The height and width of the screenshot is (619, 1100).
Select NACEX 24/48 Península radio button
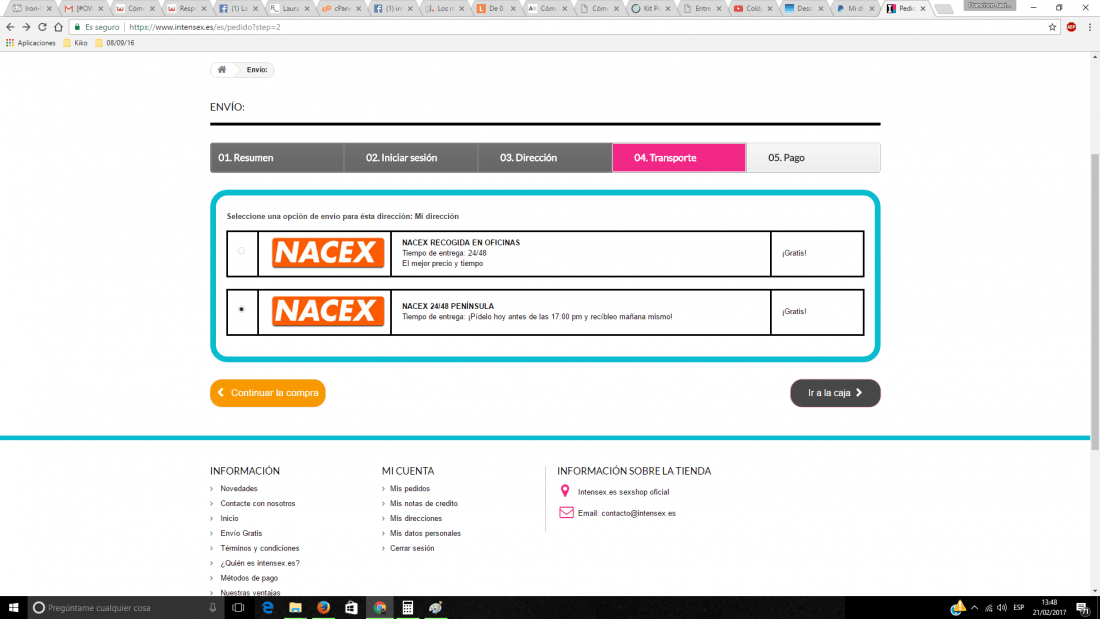pyautogui.click(x=241, y=309)
